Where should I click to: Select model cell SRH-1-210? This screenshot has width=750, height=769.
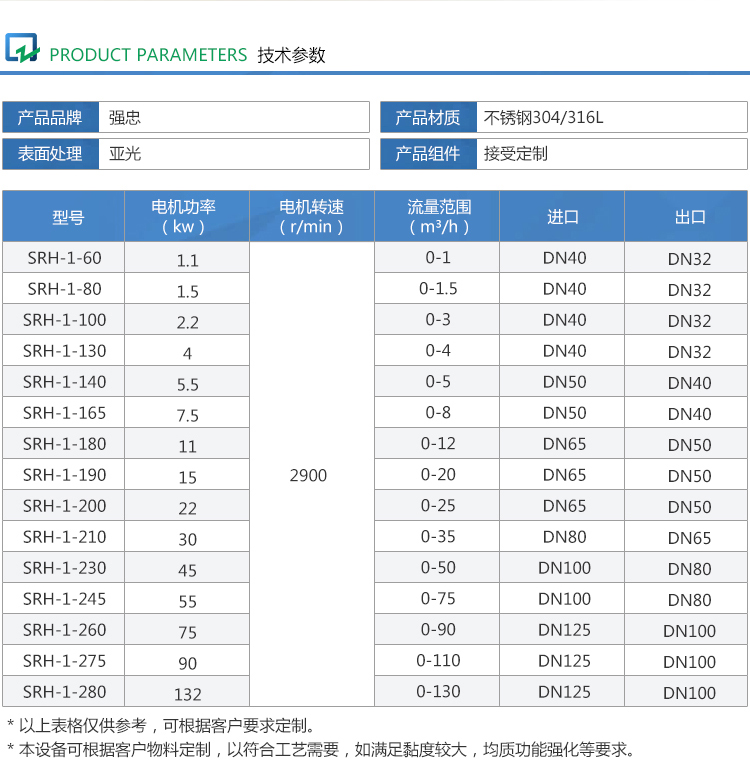[x=64, y=537]
